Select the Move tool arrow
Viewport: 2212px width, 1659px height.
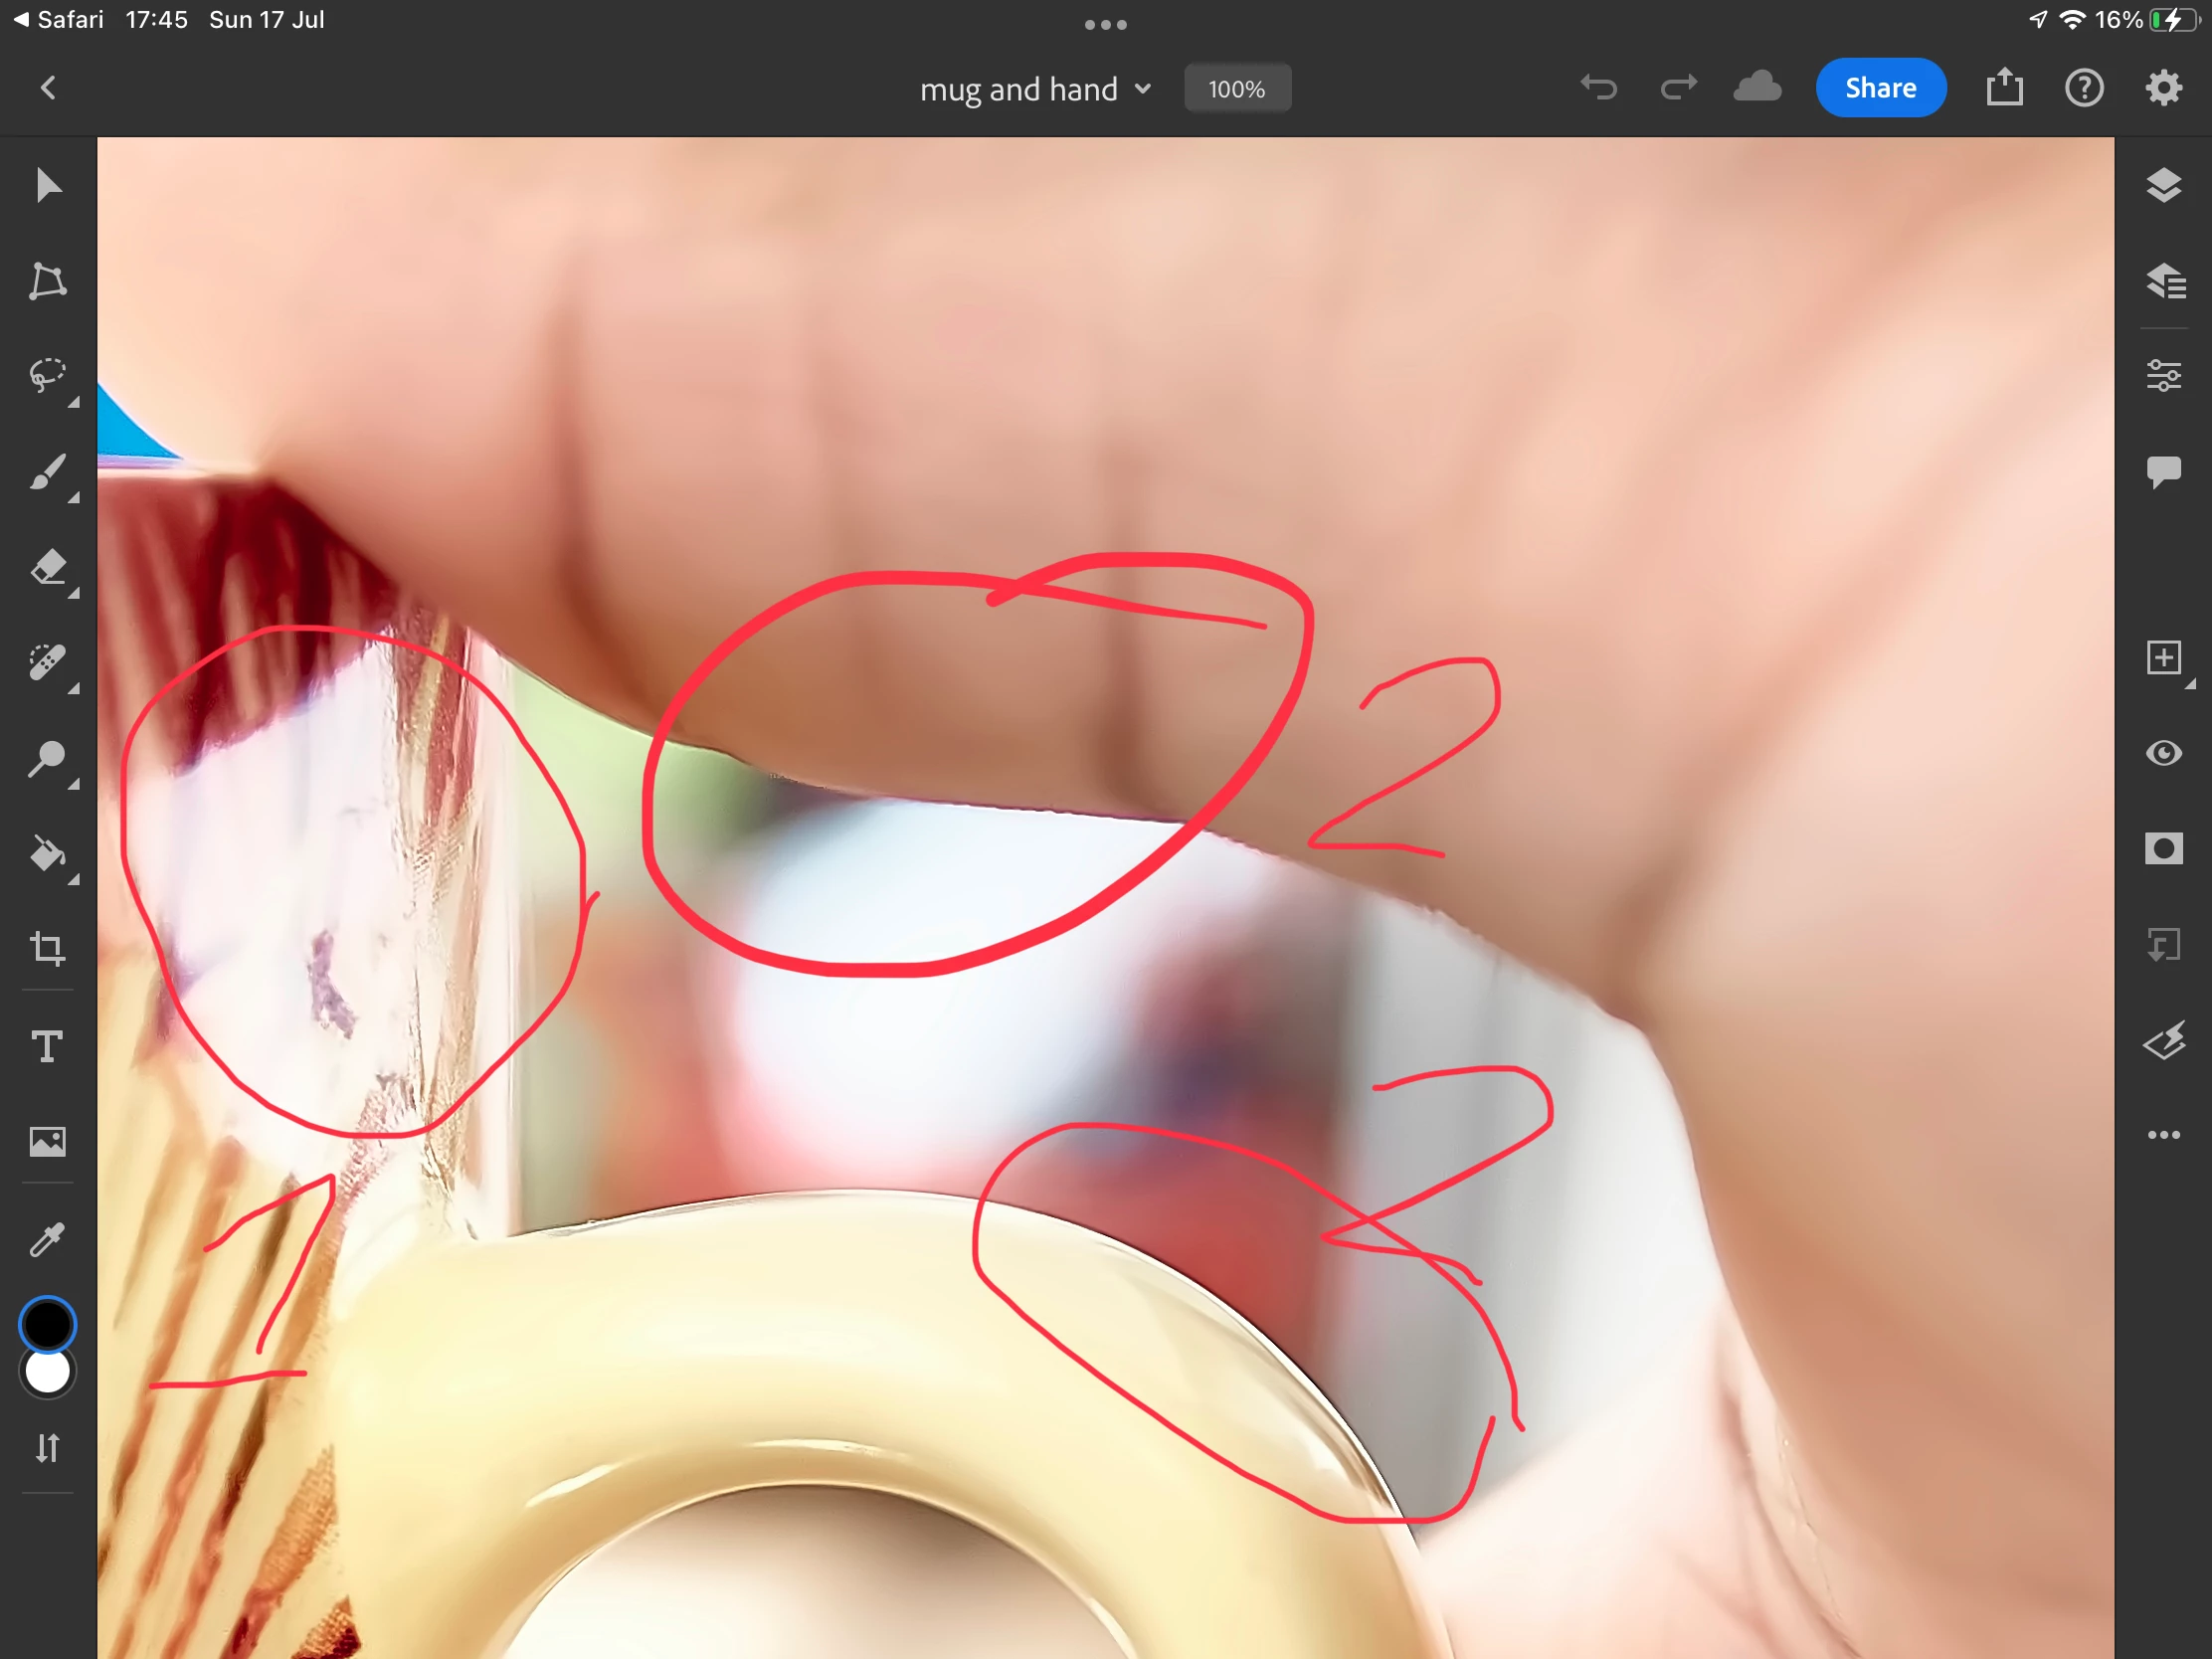[48, 186]
